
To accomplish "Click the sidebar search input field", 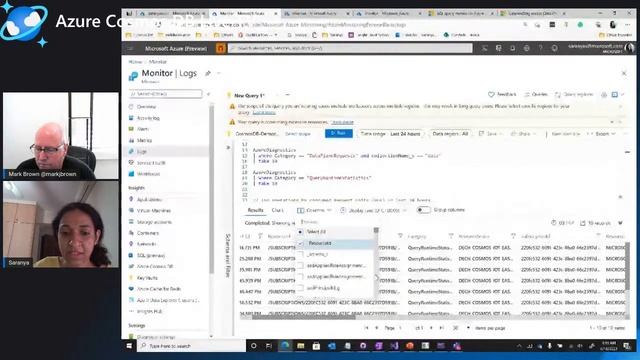I will point(165,94).
